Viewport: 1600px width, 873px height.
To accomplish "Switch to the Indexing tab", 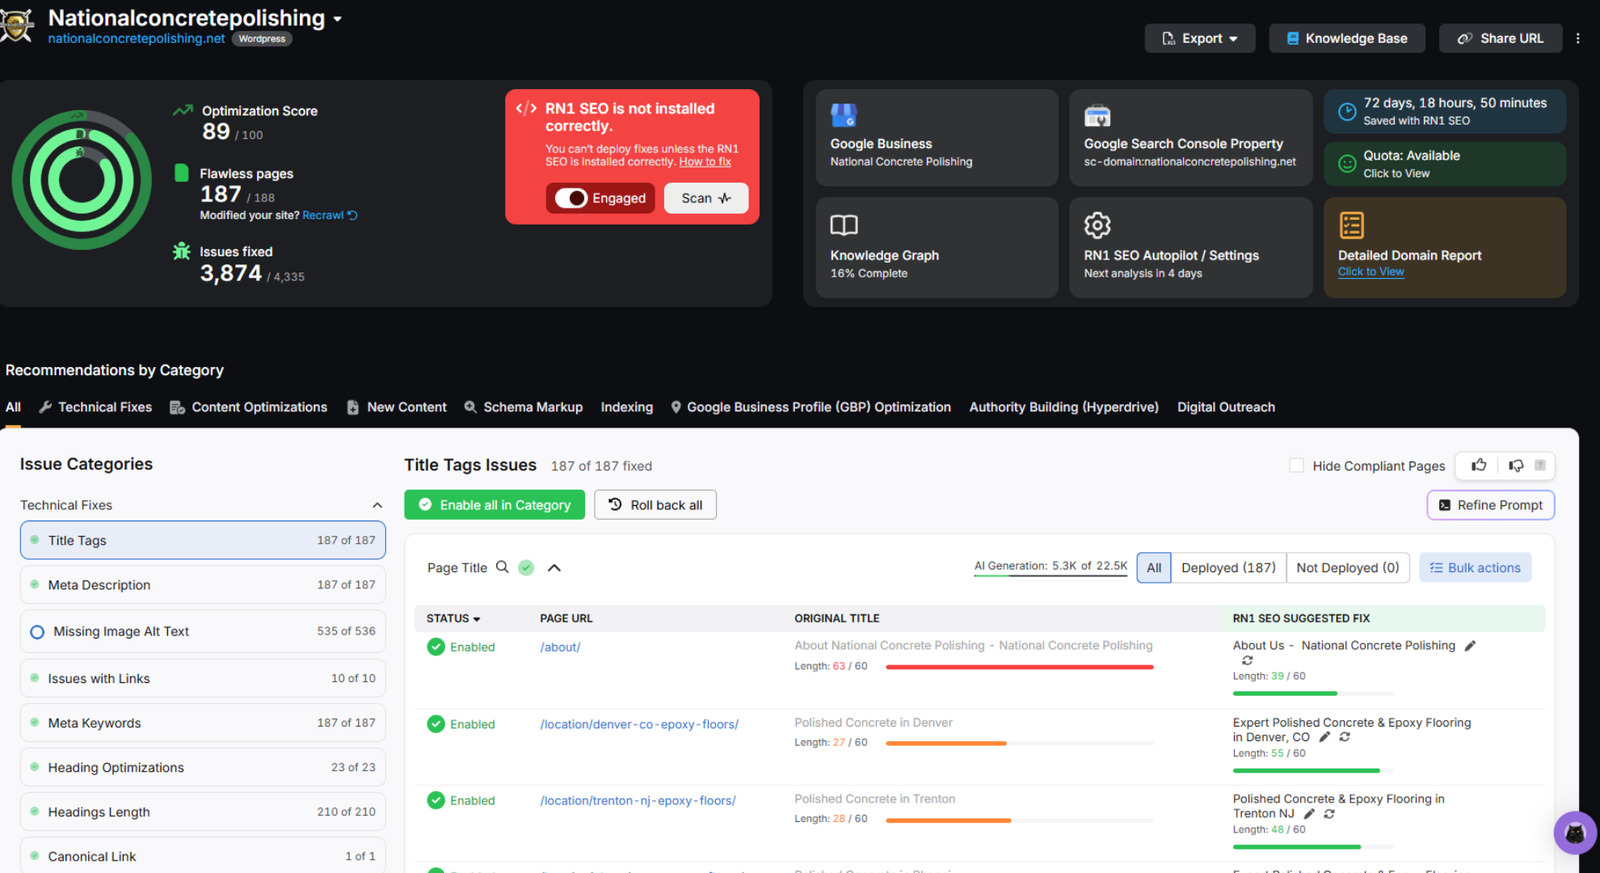I will 627,407.
